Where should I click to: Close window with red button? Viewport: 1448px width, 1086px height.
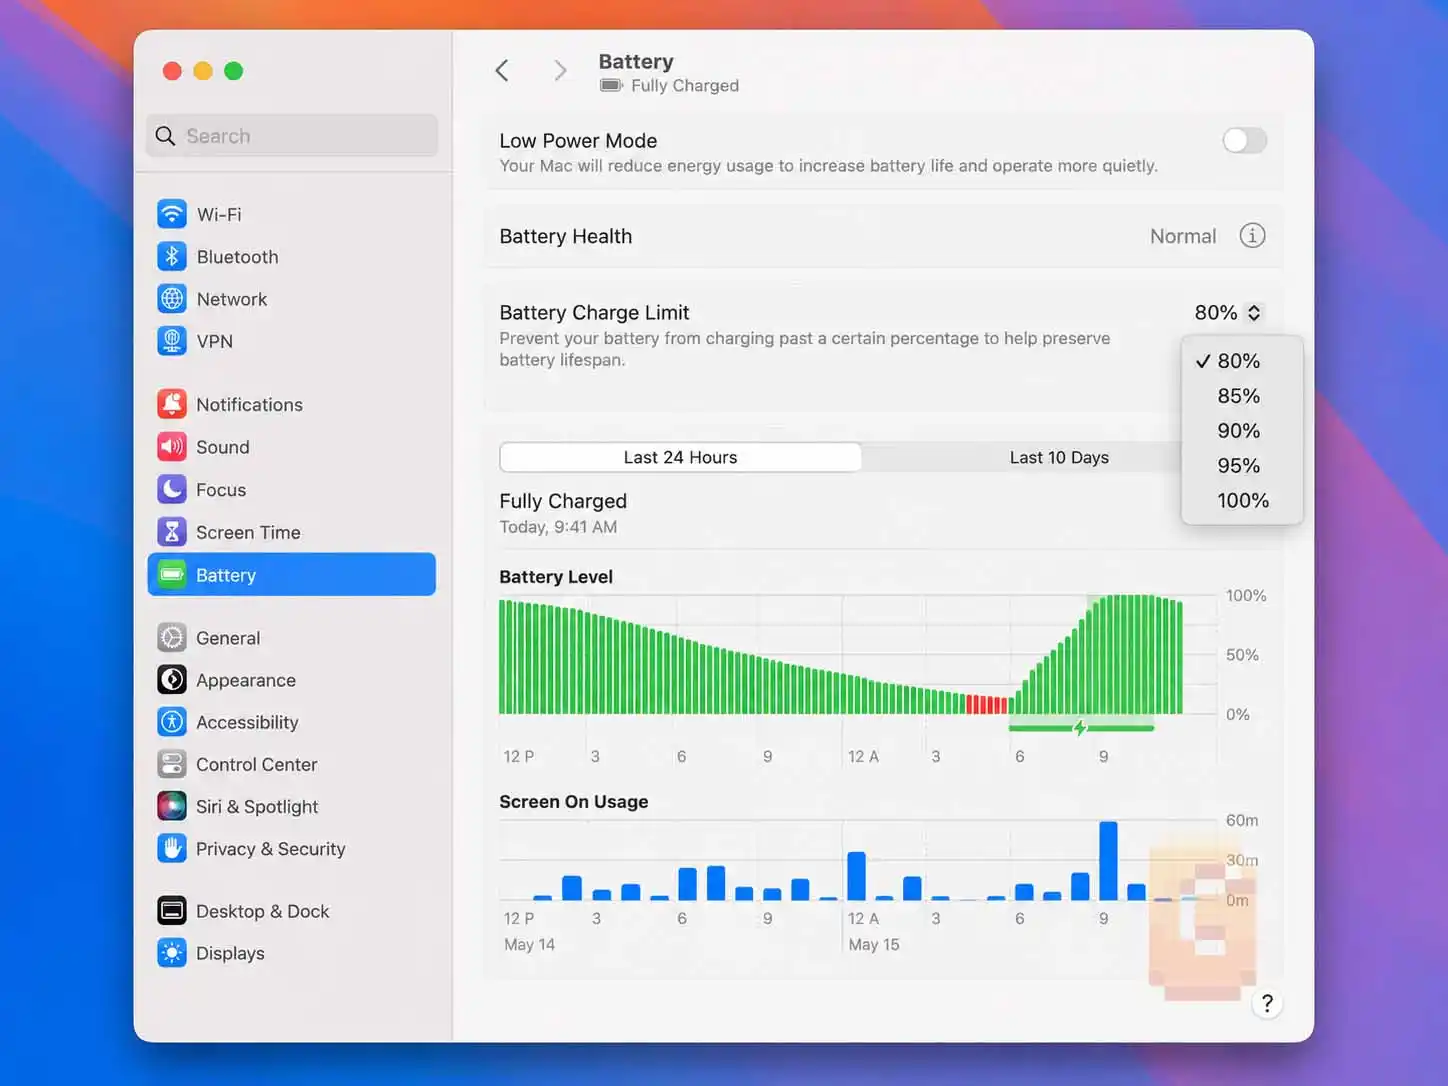(172, 71)
